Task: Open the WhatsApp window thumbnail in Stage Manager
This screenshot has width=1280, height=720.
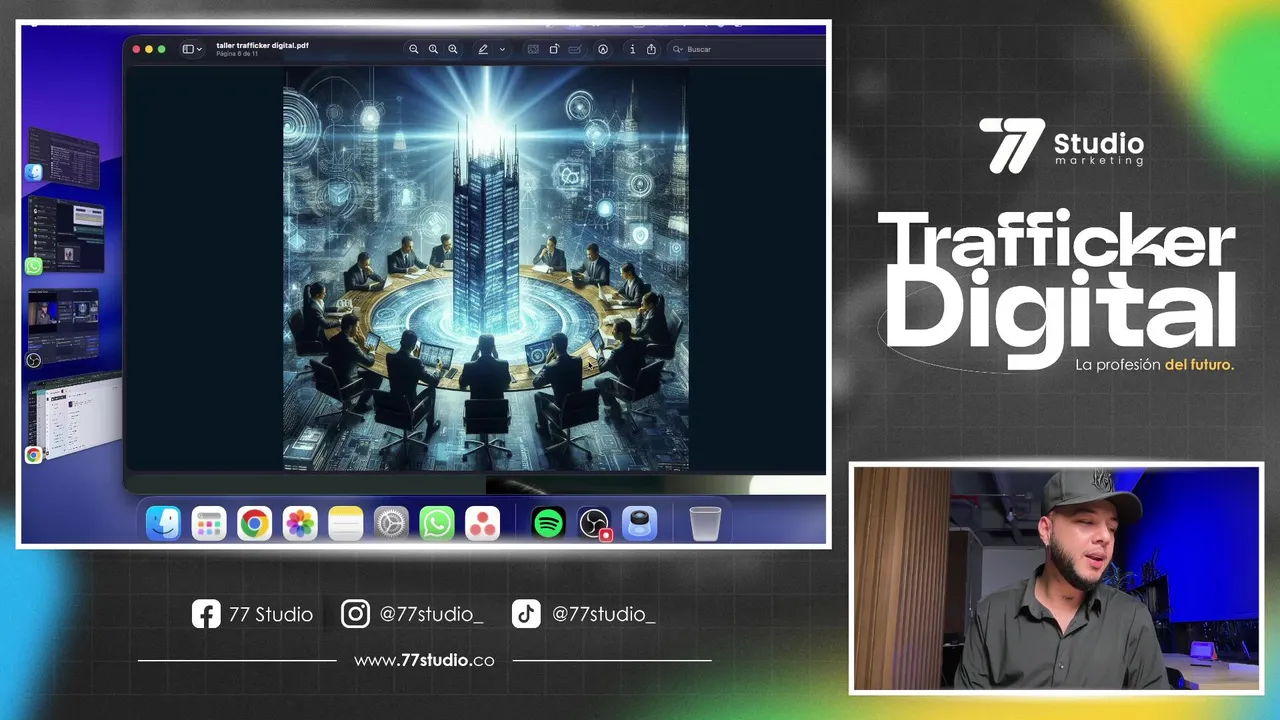Action: click(66, 234)
